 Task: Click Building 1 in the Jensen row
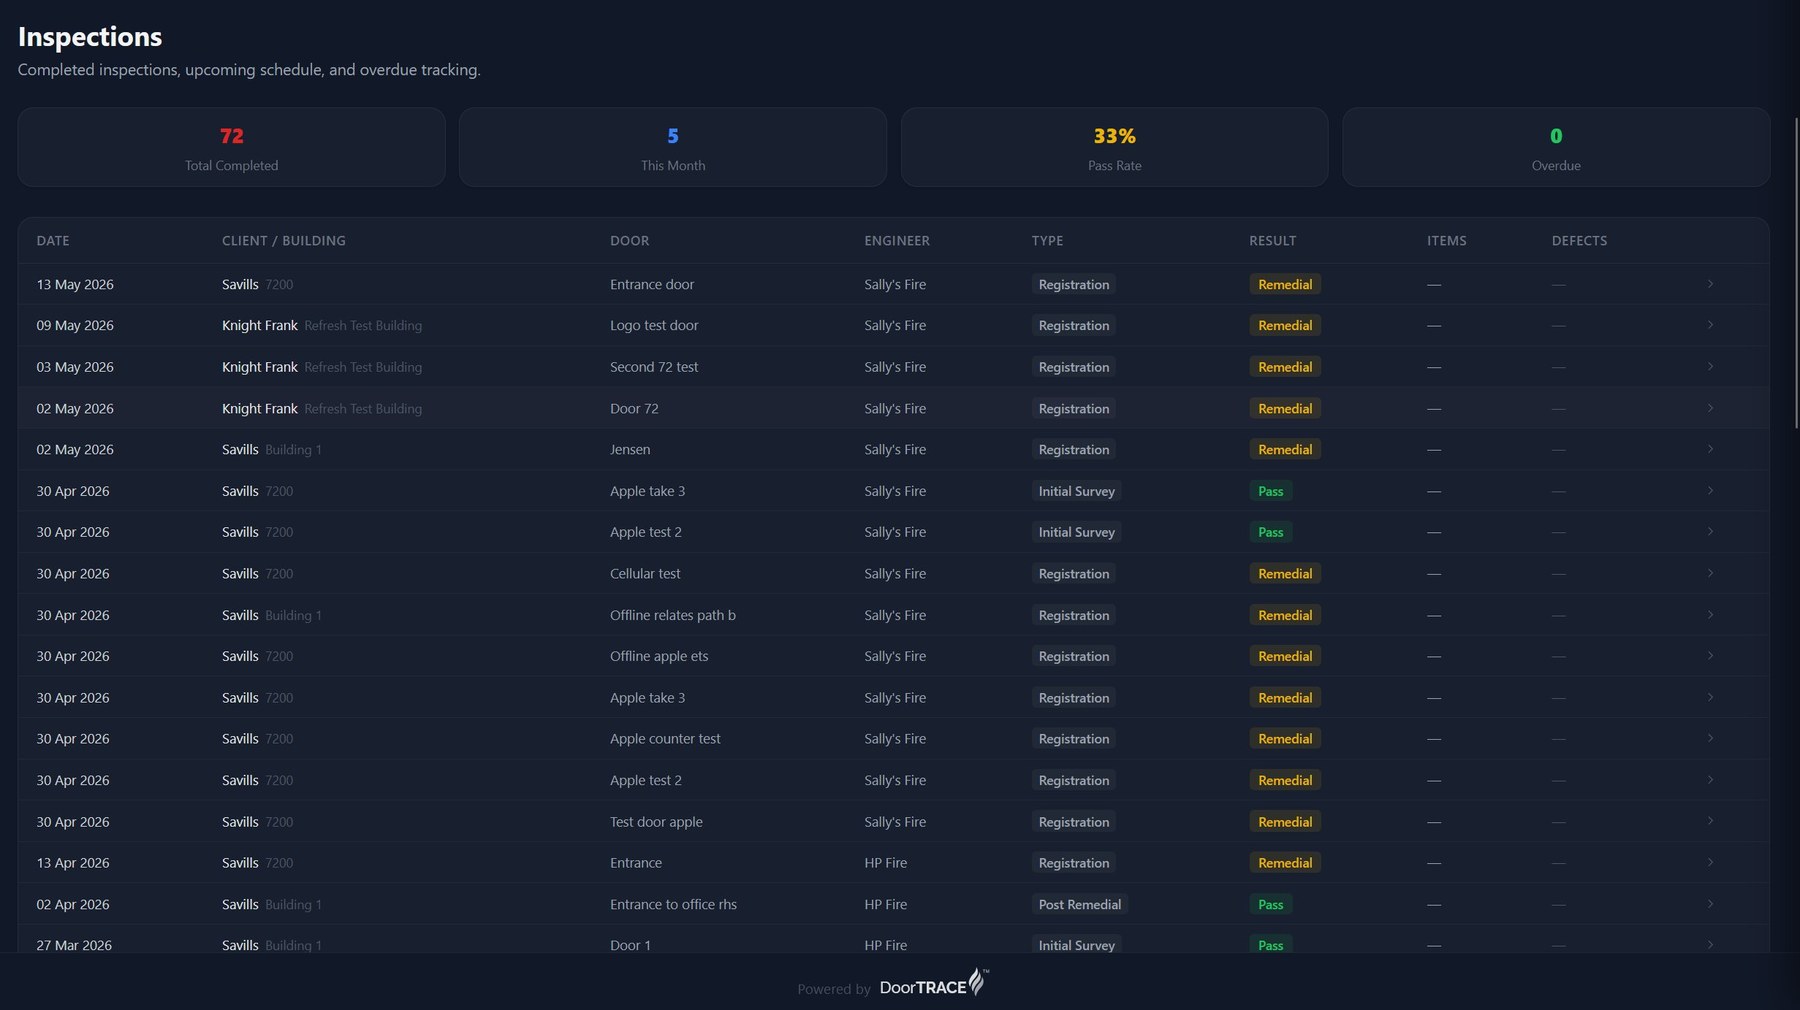click(293, 449)
